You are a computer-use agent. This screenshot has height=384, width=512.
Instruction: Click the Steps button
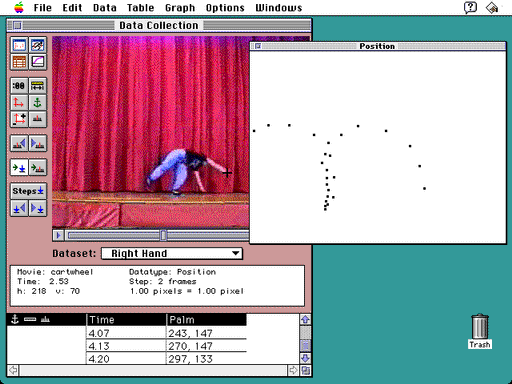[x=28, y=191]
